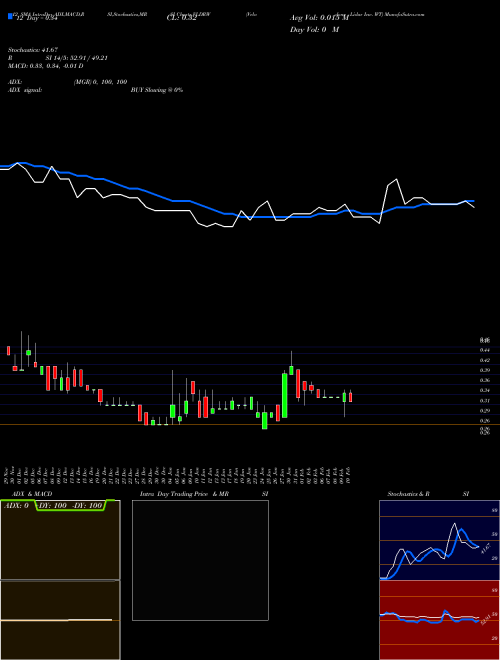This screenshot has height=660, width=500.
Task: Click the 0.36 price axis label
Action: pos(484,381)
